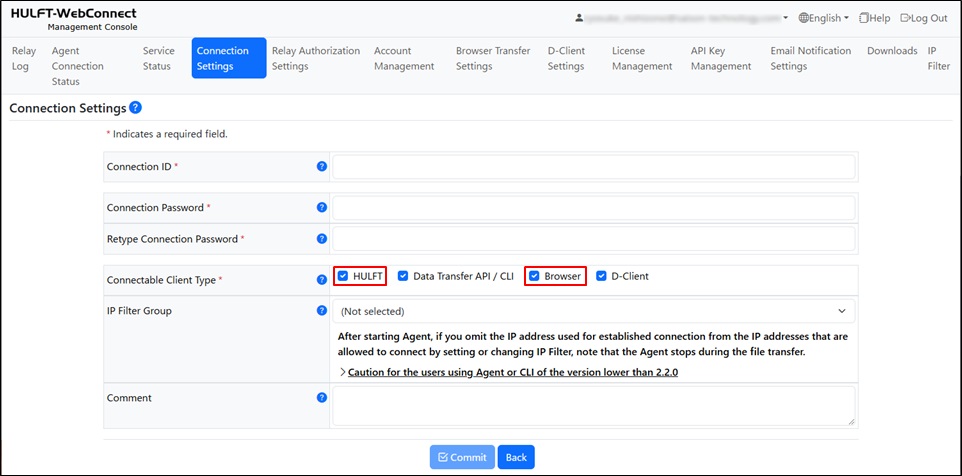
Task: Focus the Retype Connection Password field
Action: point(593,239)
